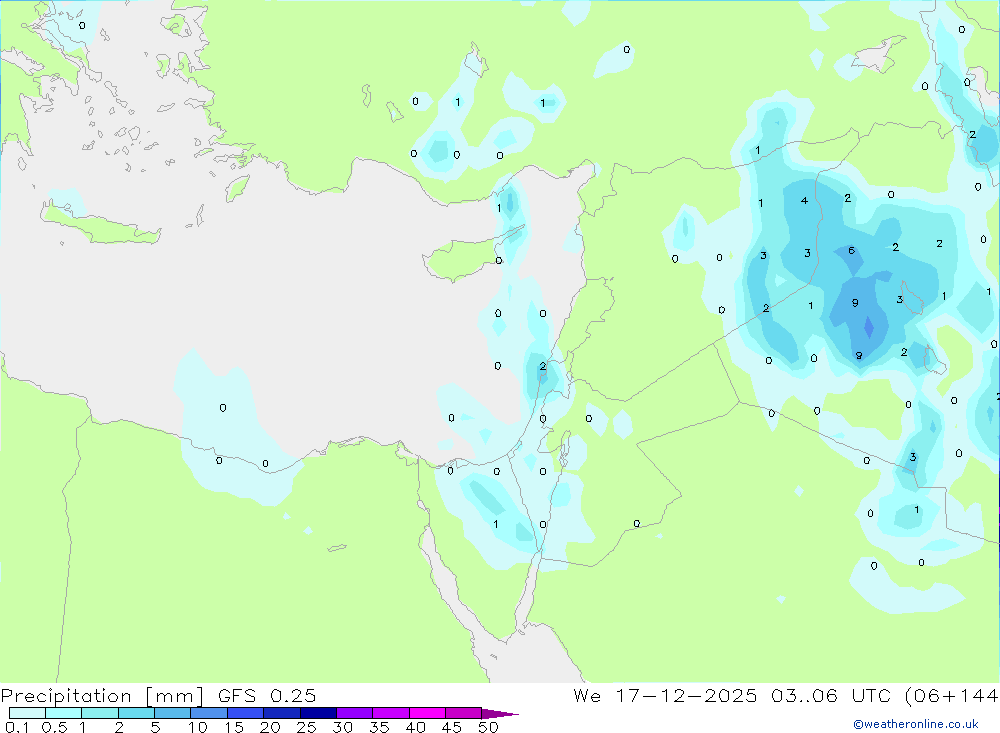This screenshot has height=733, width=1000.
Task: Click the legend scale label '20'
Action: pyautogui.click(x=270, y=727)
